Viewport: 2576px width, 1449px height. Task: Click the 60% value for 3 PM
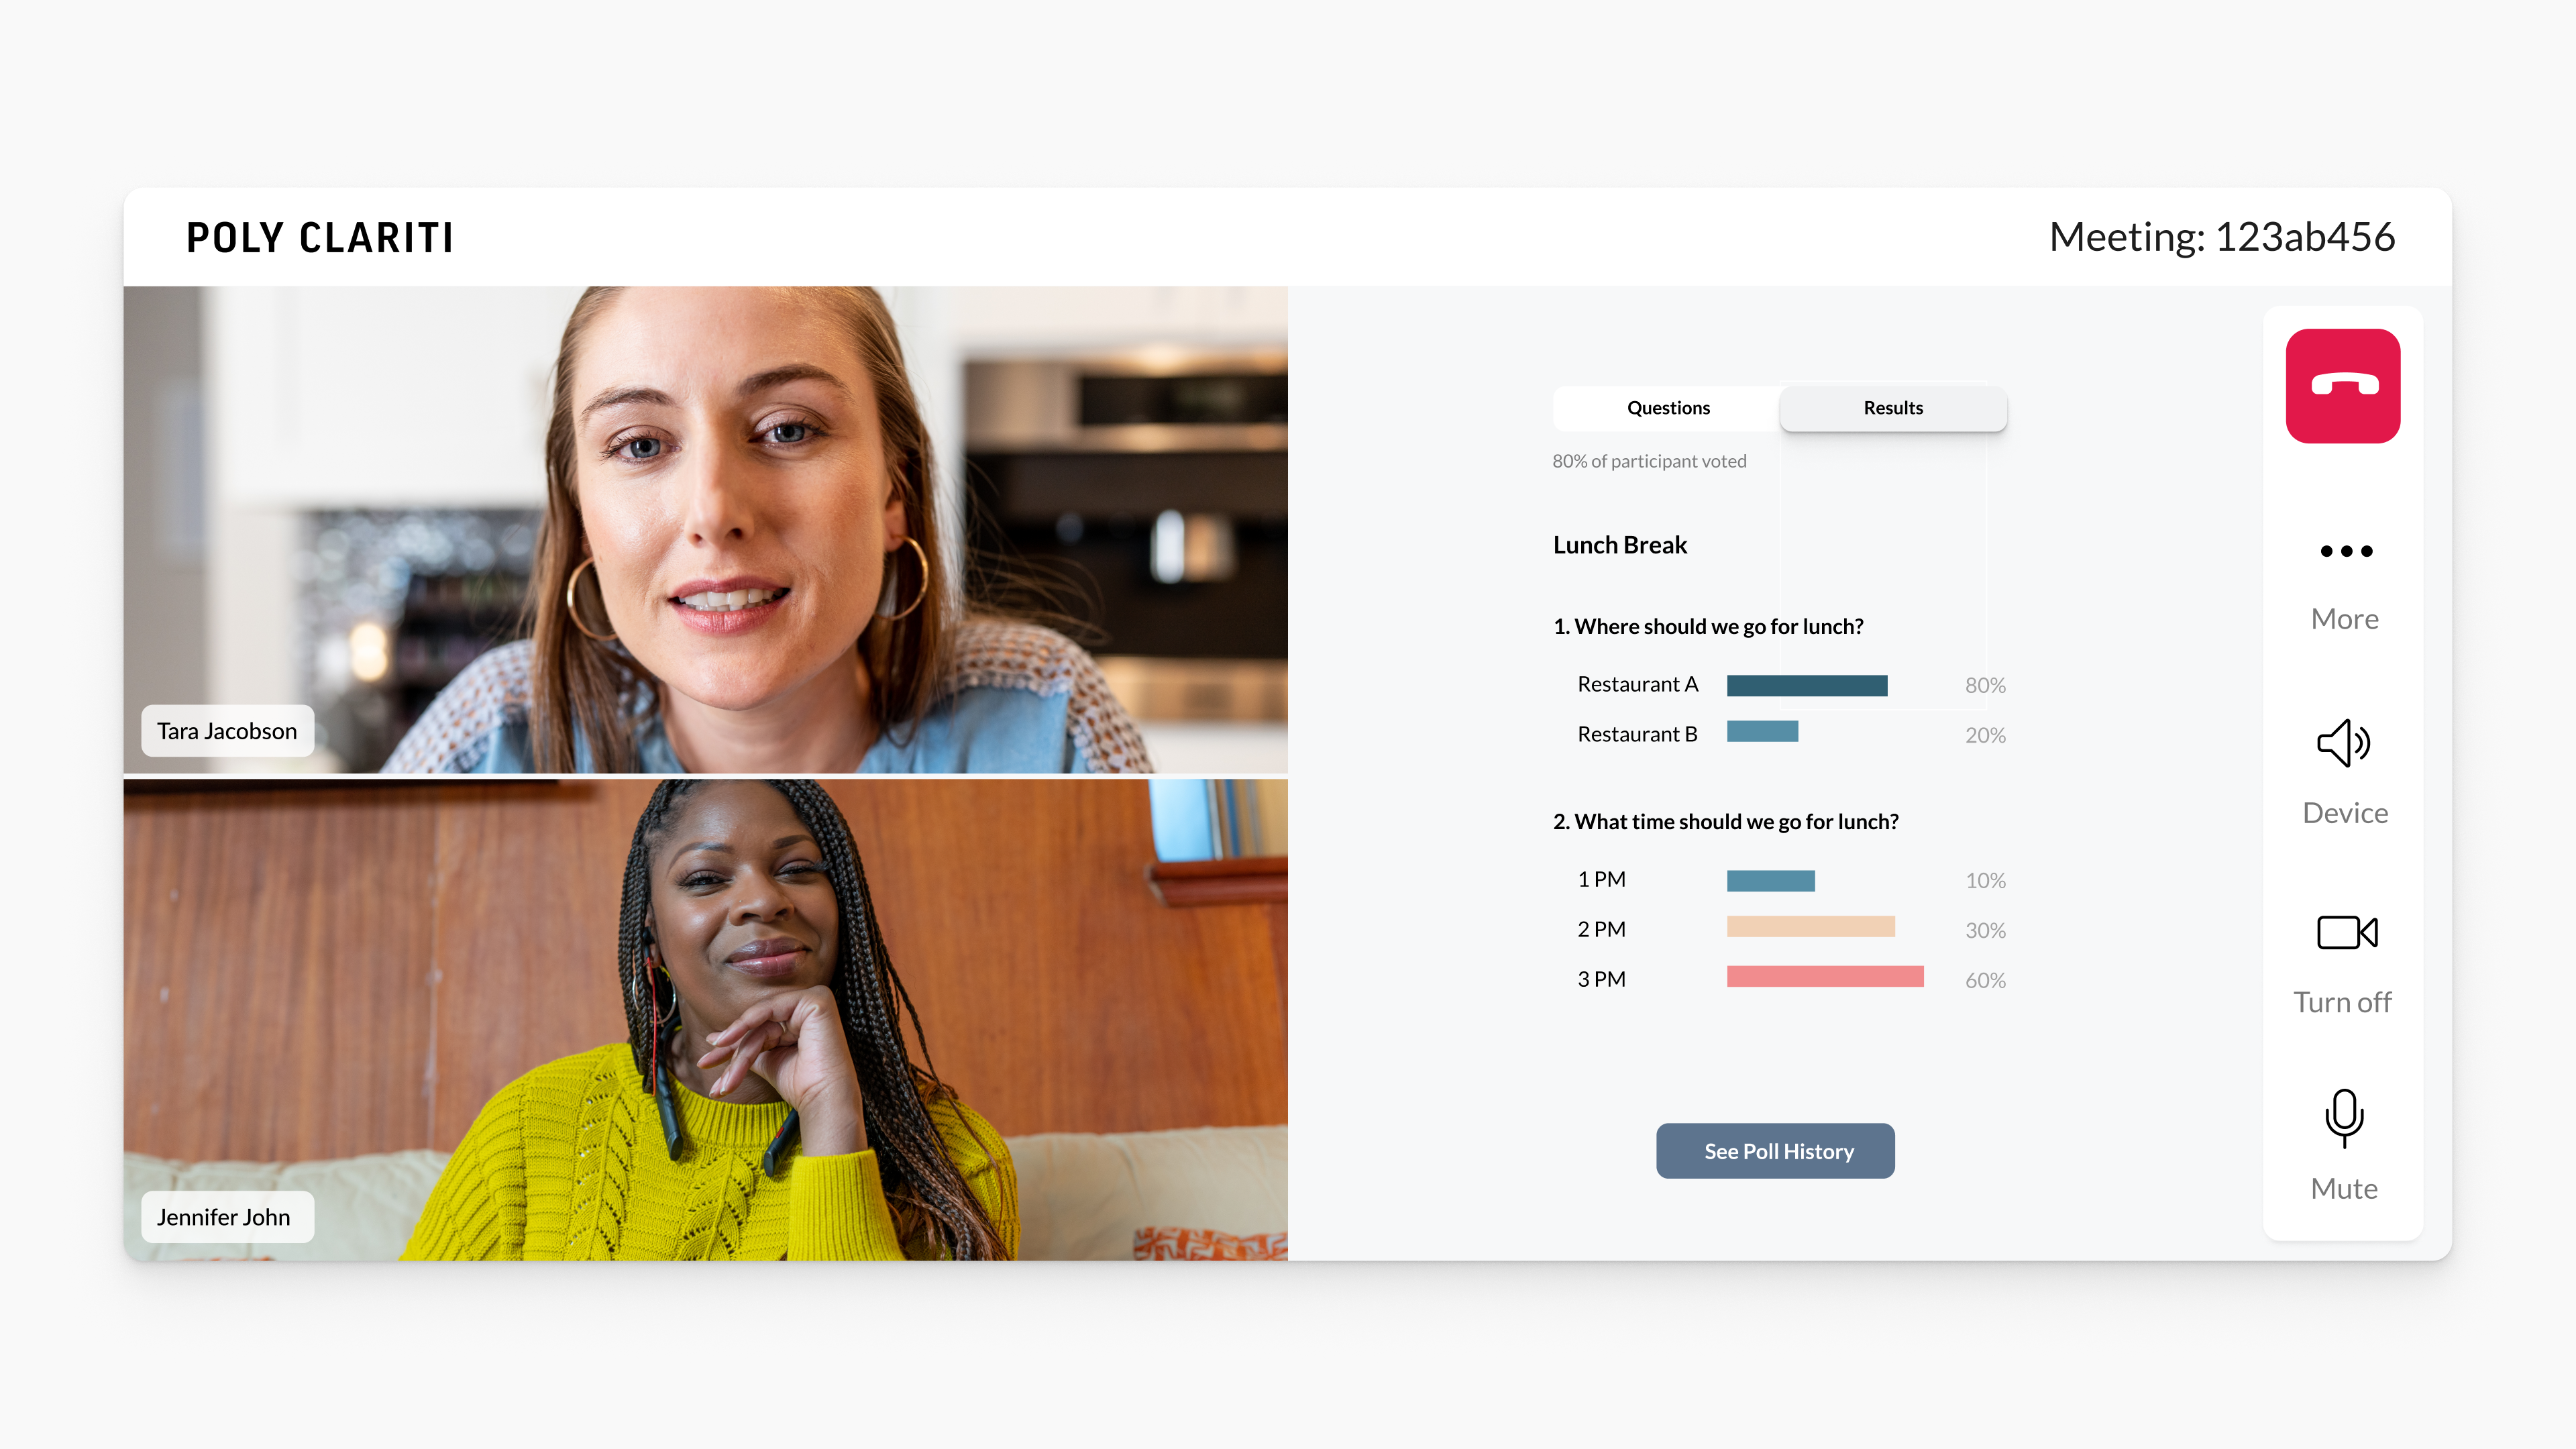(1985, 980)
